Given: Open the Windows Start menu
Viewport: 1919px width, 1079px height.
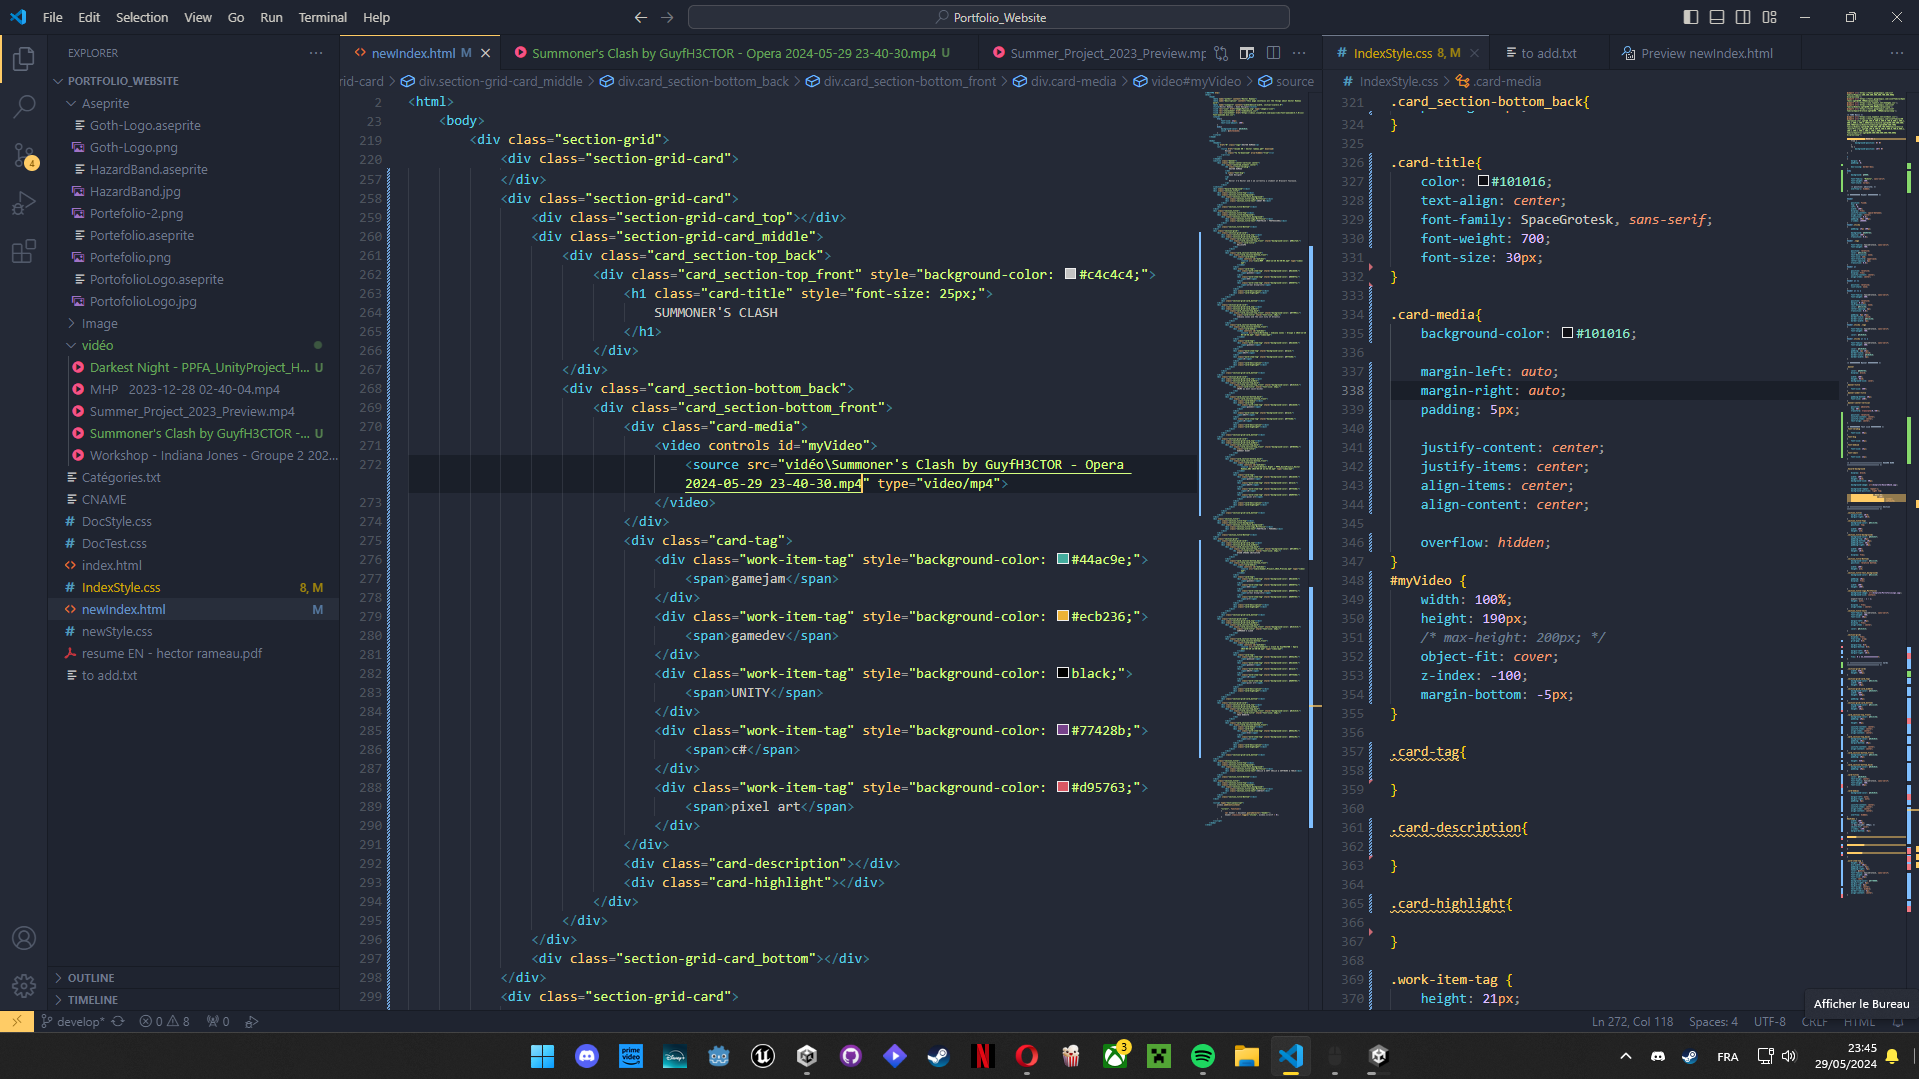Looking at the screenshot, I should point(543,1056).
